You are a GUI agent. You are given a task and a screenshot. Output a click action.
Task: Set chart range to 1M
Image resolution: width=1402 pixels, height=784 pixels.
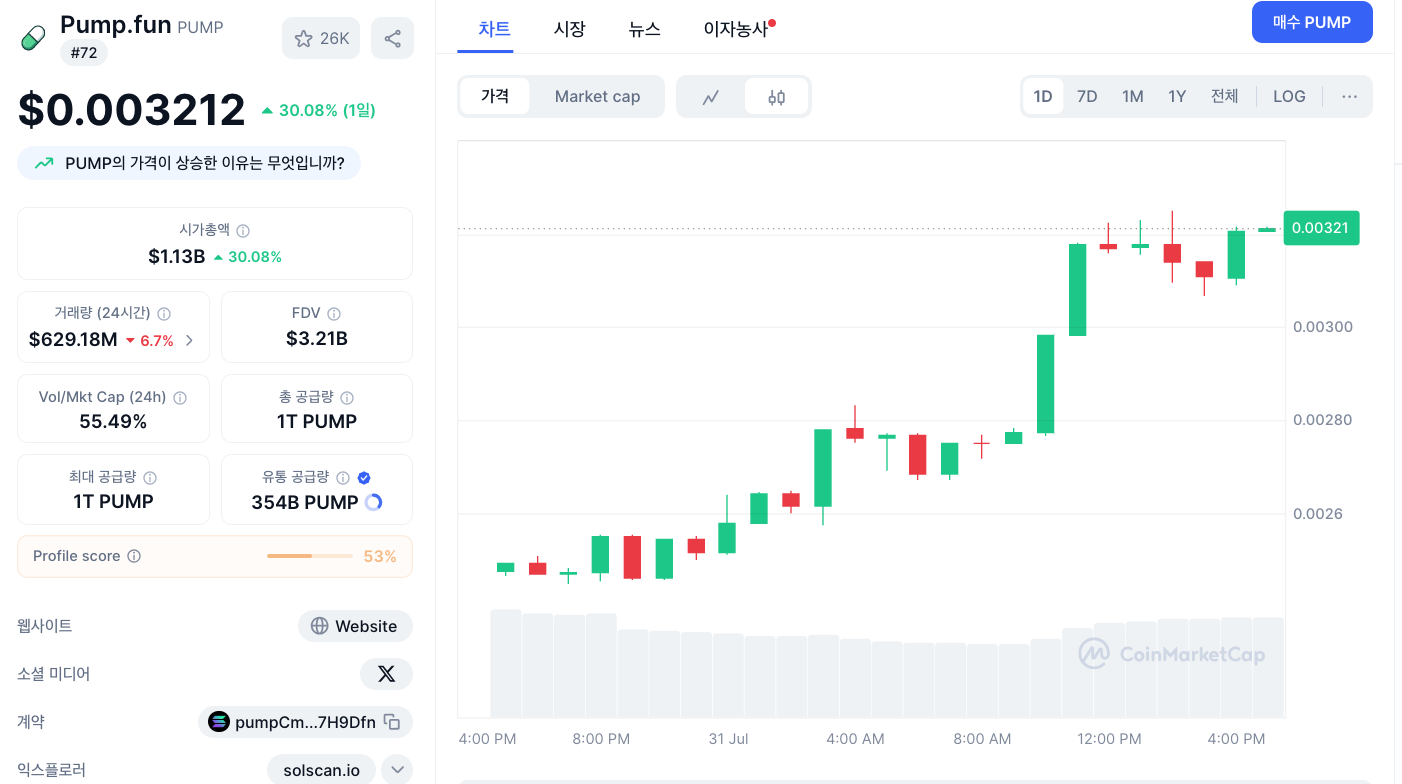point(1133,96)
